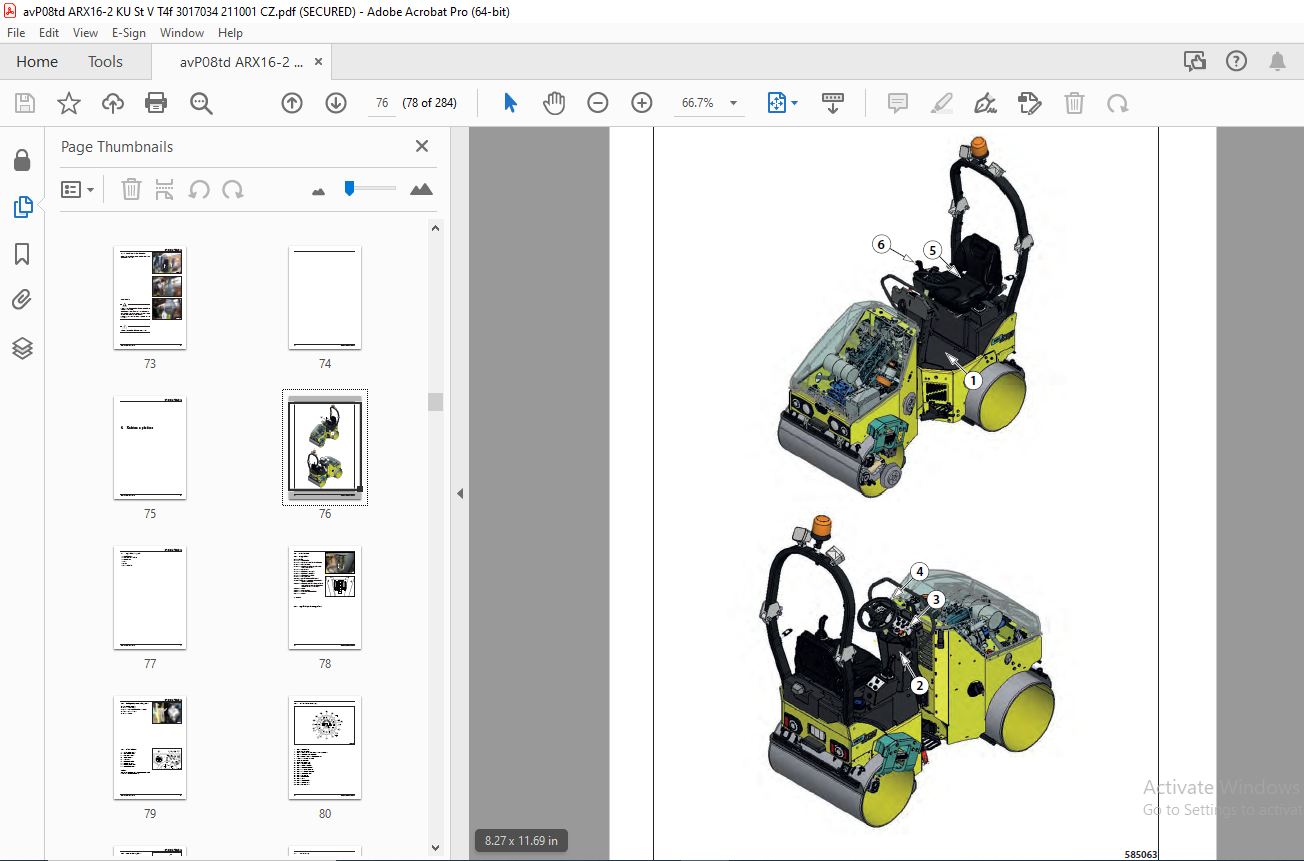Switch to the Home tab

(37, 62)
